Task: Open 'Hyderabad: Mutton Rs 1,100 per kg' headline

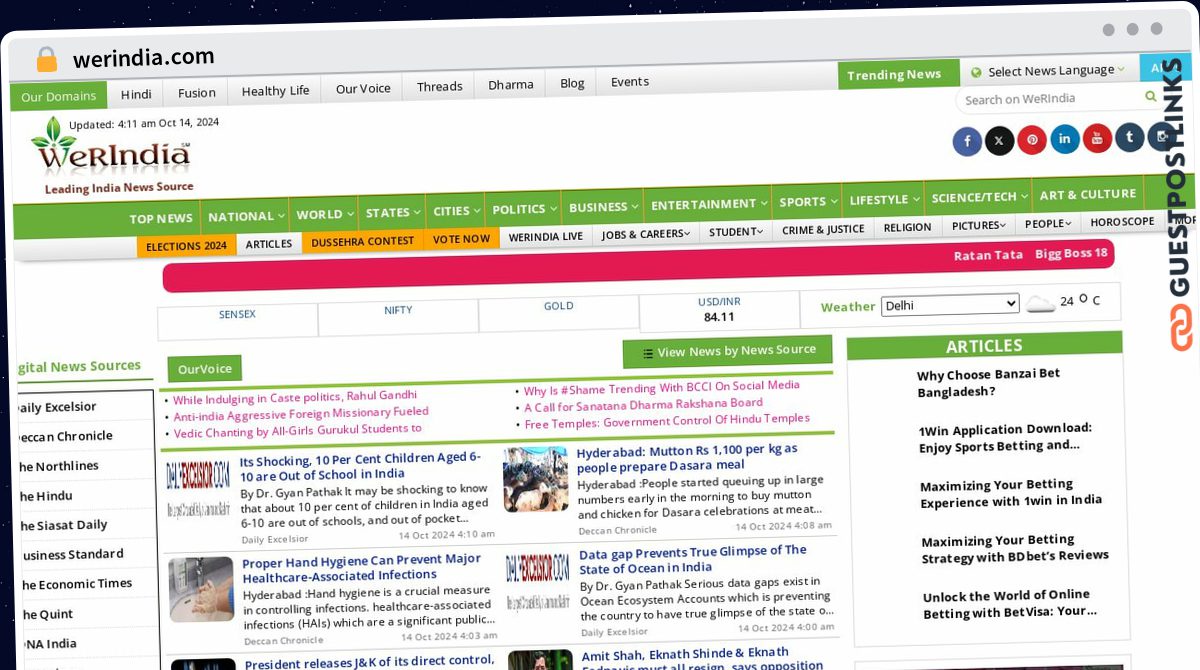Action: pos(687,458)
